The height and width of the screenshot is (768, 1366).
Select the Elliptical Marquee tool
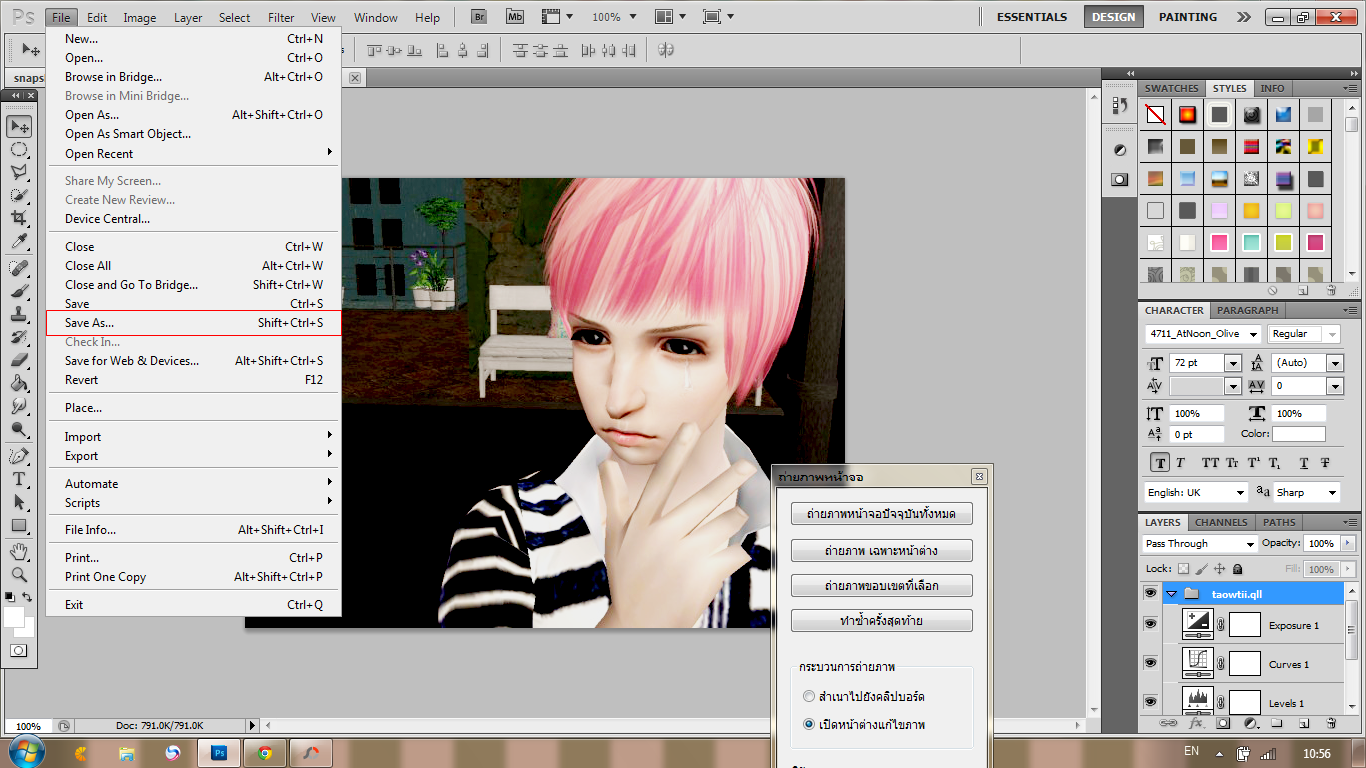[x=19, y=150]
